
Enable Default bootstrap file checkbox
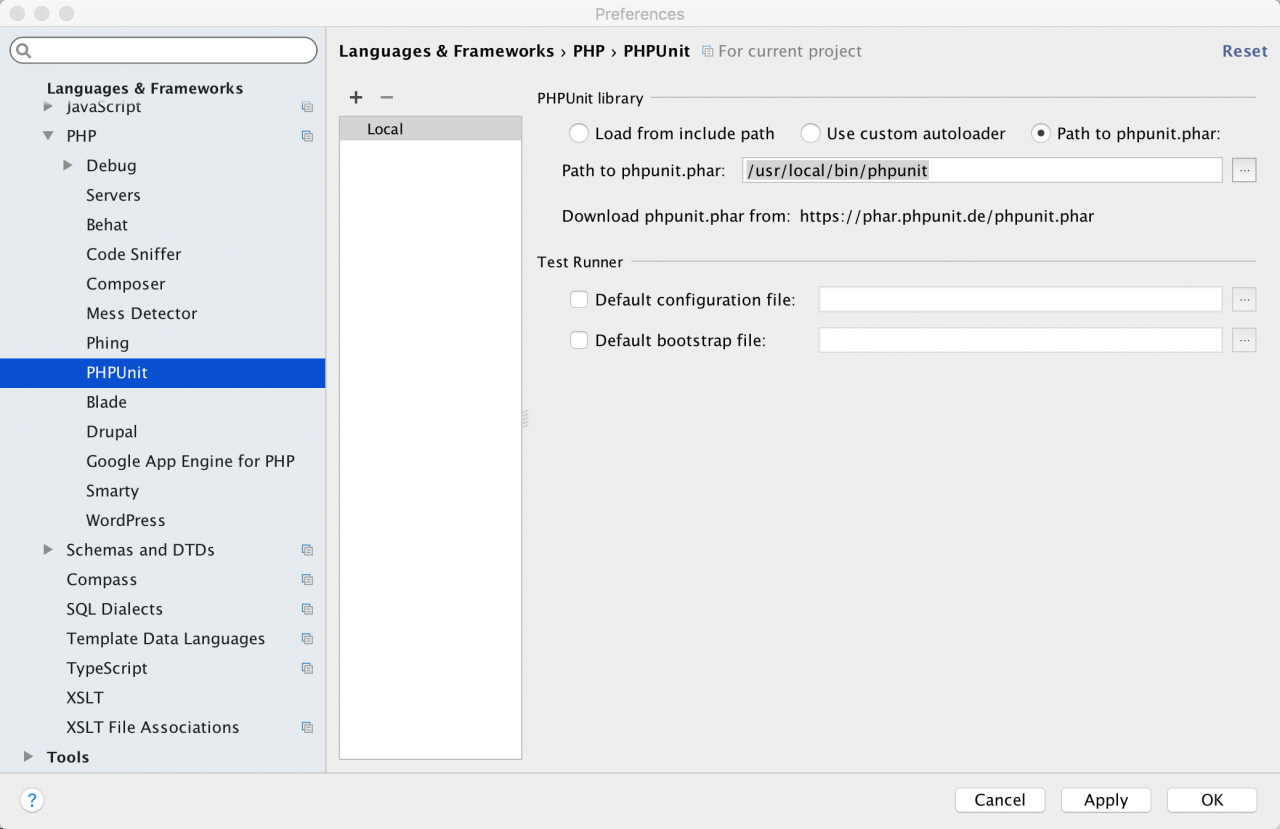coord(579,340)
